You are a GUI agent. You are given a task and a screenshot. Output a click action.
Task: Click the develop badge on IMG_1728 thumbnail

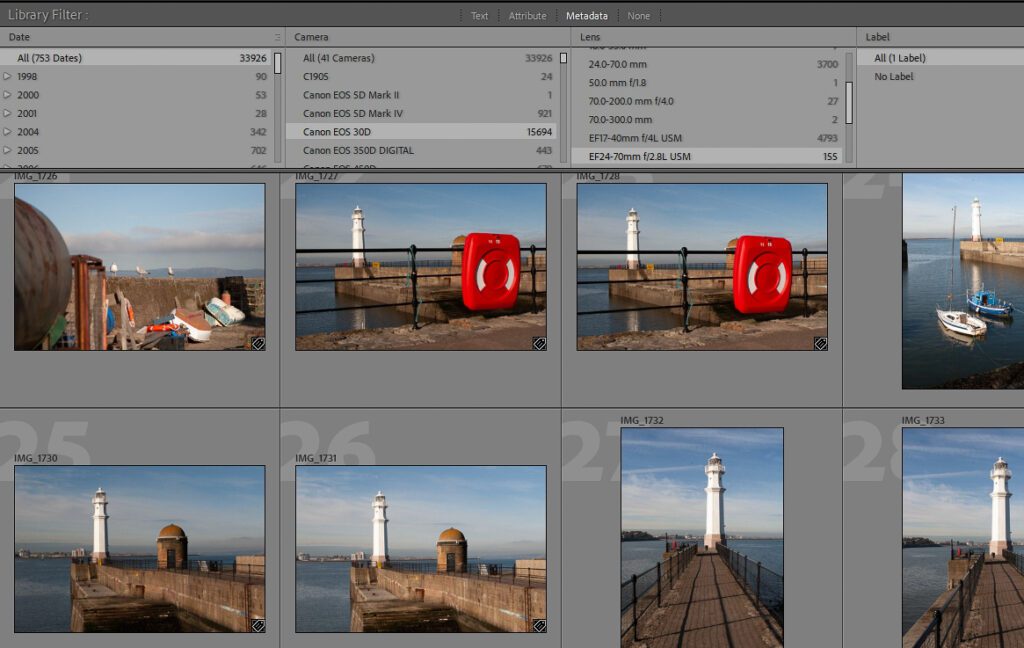coord(820,343)
